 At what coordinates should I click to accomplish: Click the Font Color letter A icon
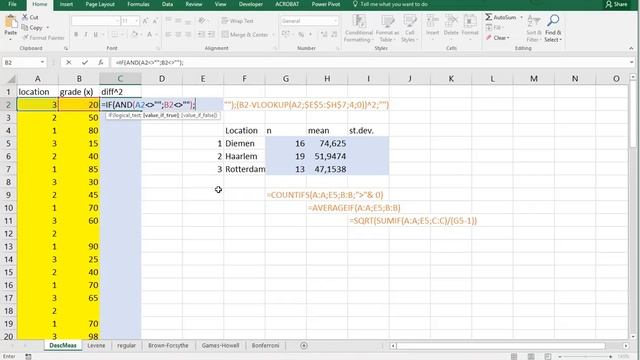tap(149, 35)
